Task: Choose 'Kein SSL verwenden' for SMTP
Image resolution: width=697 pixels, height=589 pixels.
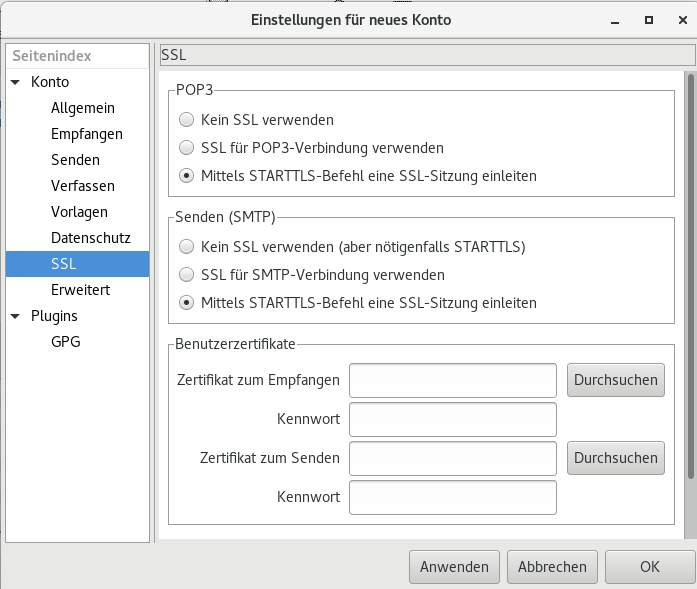Action: [x=186, y=246]
